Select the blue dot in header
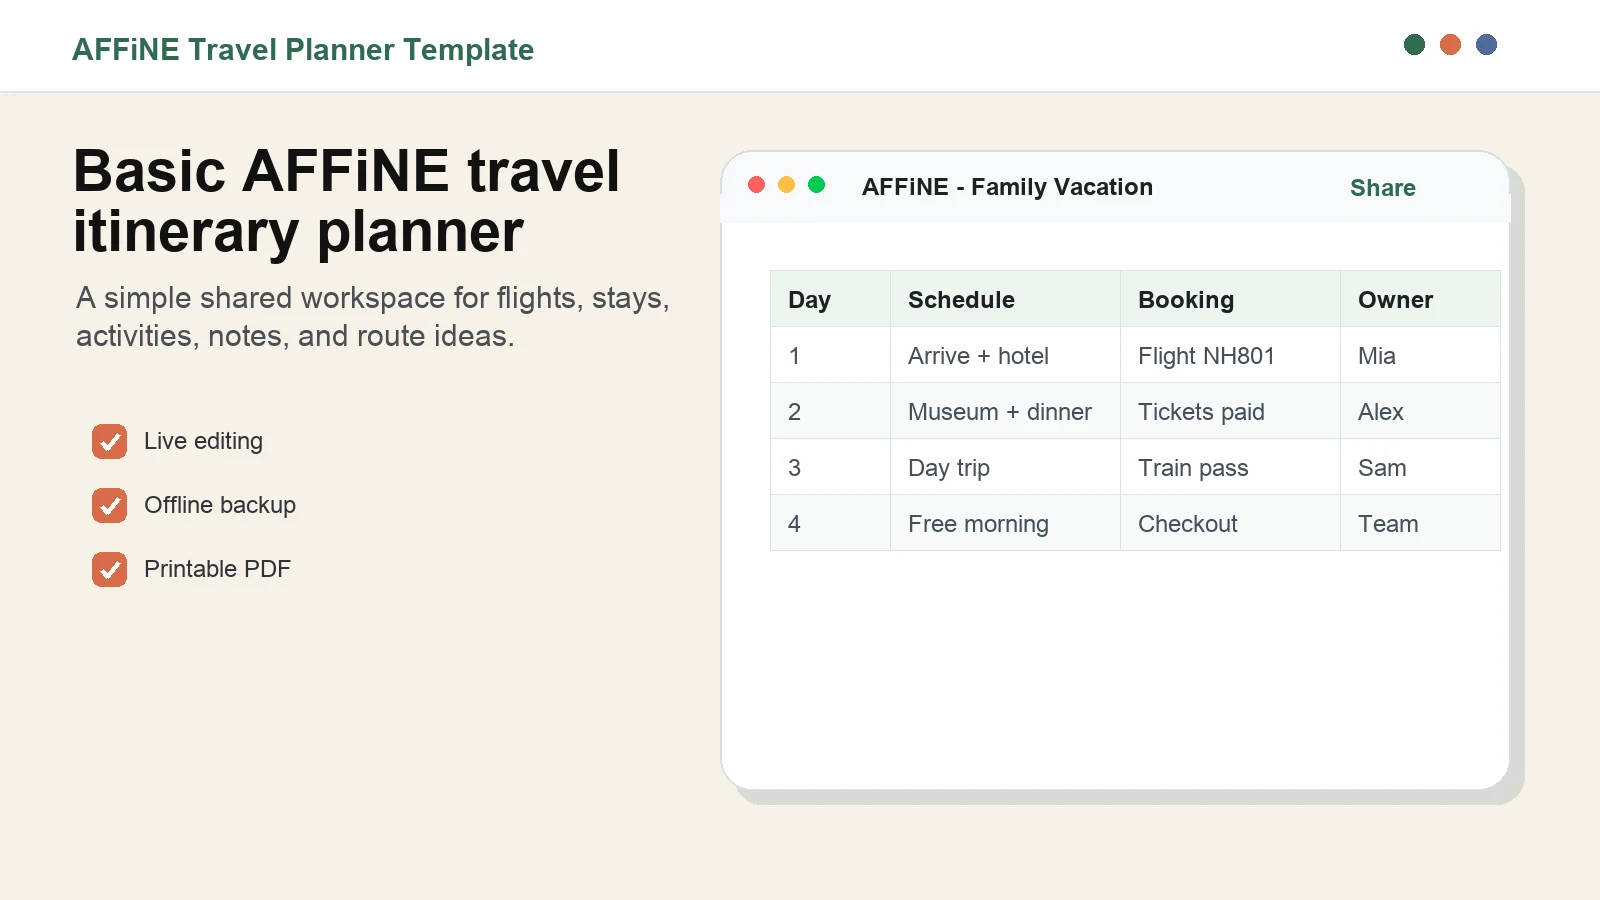The height and width of the screenshot is (900, 1600). click(x=1486, y=44)
